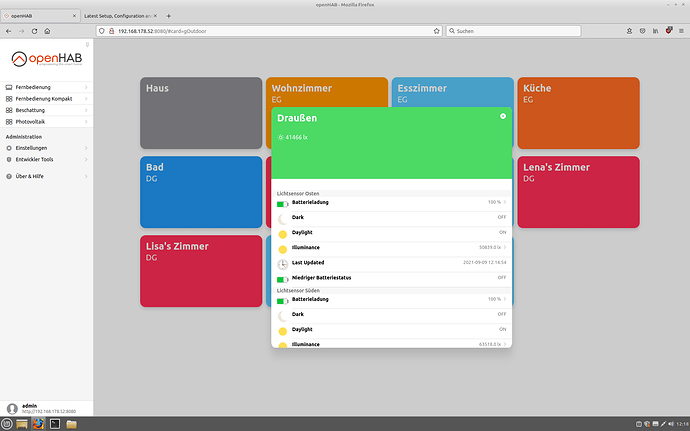Reload the page with the refresh icon
Viewport: 690px width, 431px height.
pyautogui.click(x=34, y=31)
